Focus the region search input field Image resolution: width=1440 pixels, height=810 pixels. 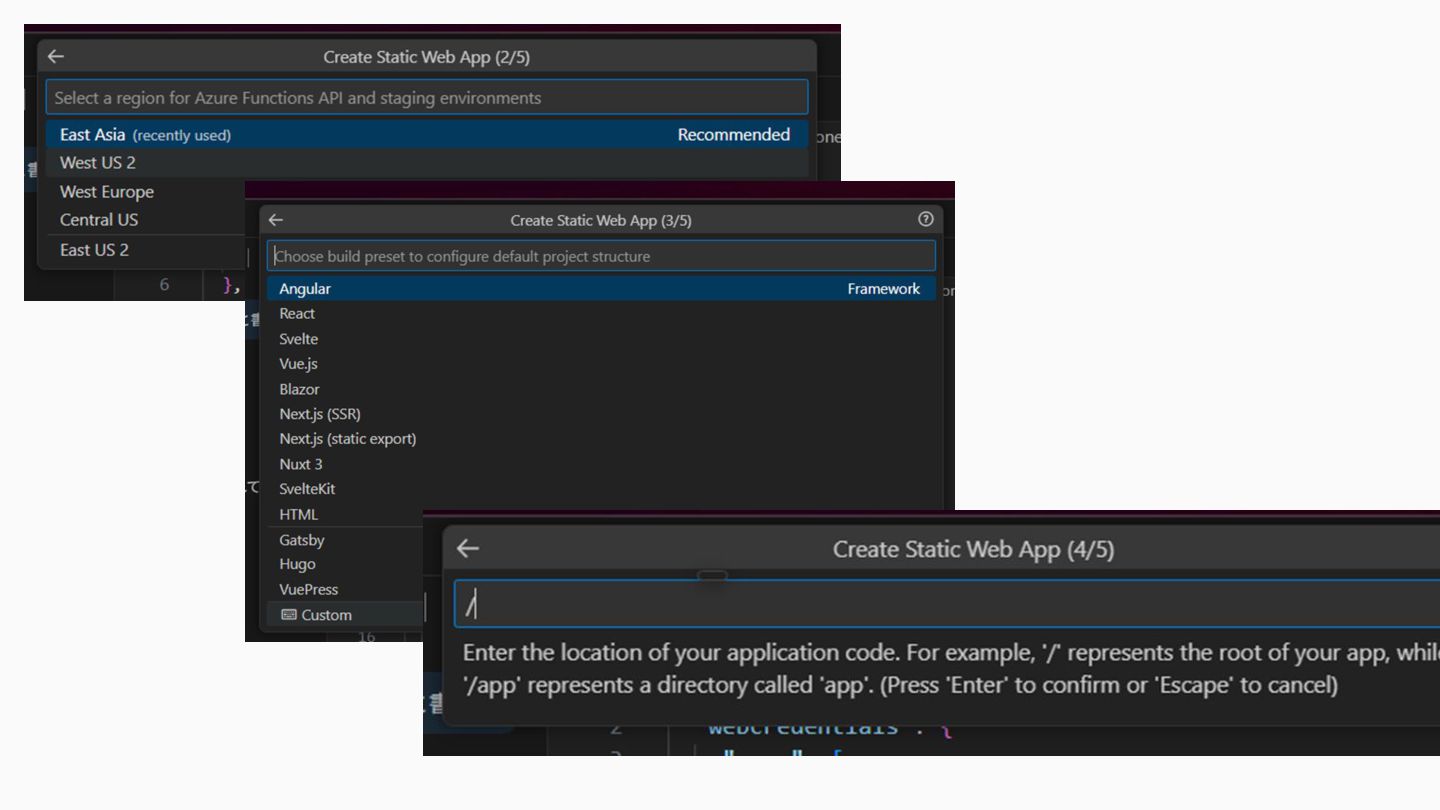[x=427, y=98]
